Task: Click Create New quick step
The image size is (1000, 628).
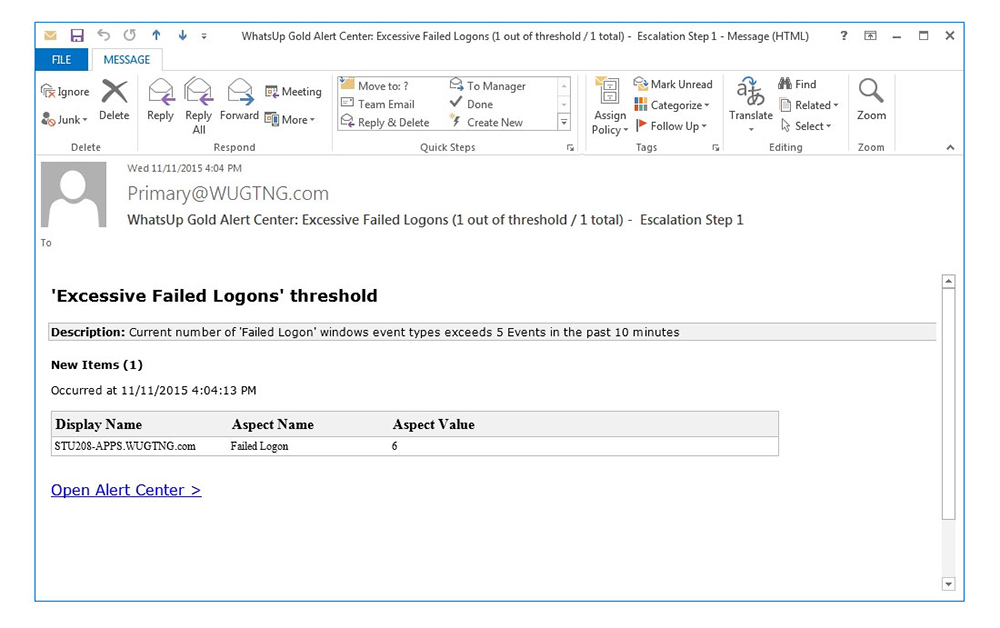Action: (486, 122)
